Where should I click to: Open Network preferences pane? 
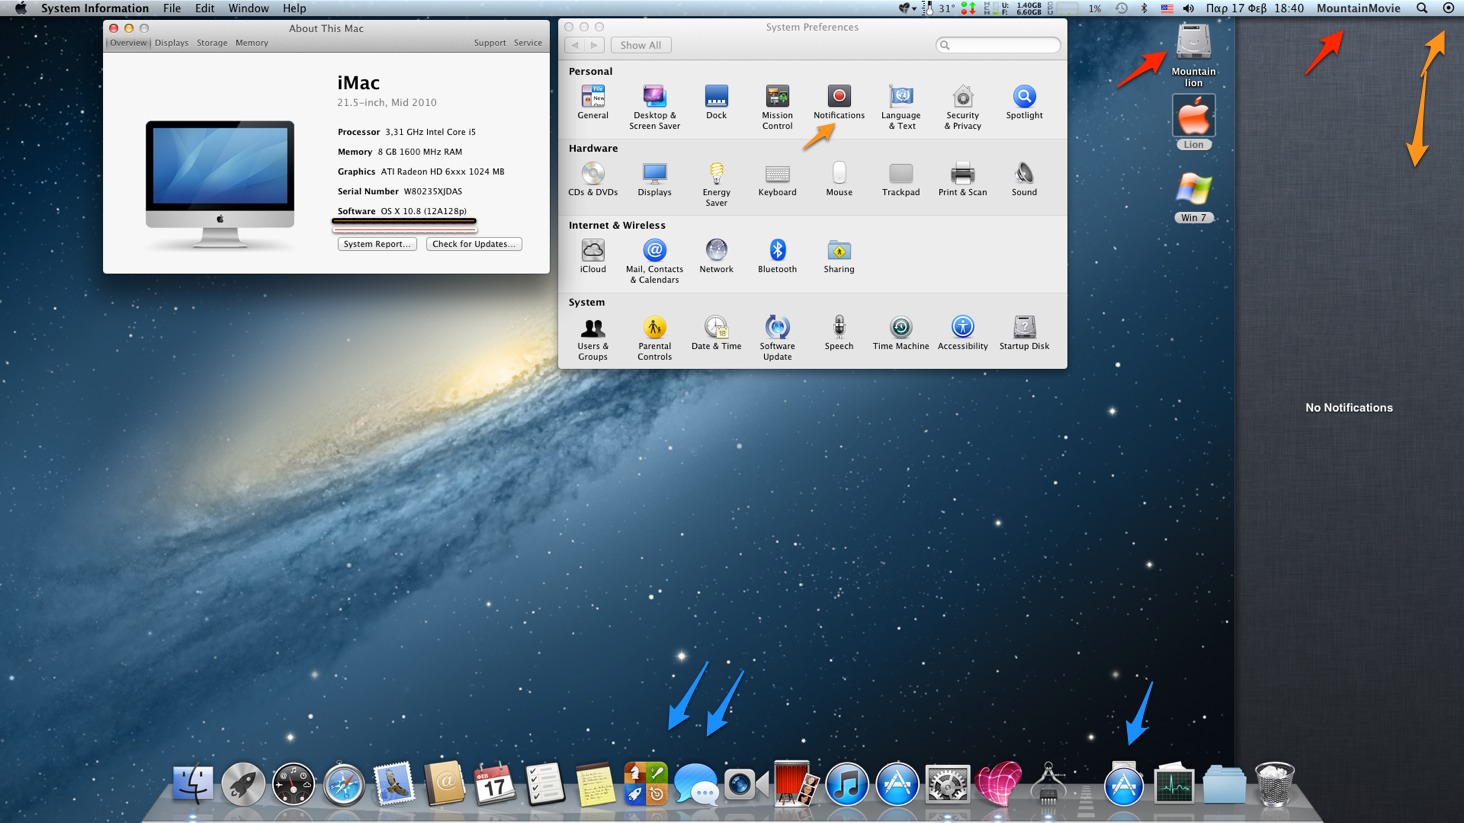click(716, 256)
